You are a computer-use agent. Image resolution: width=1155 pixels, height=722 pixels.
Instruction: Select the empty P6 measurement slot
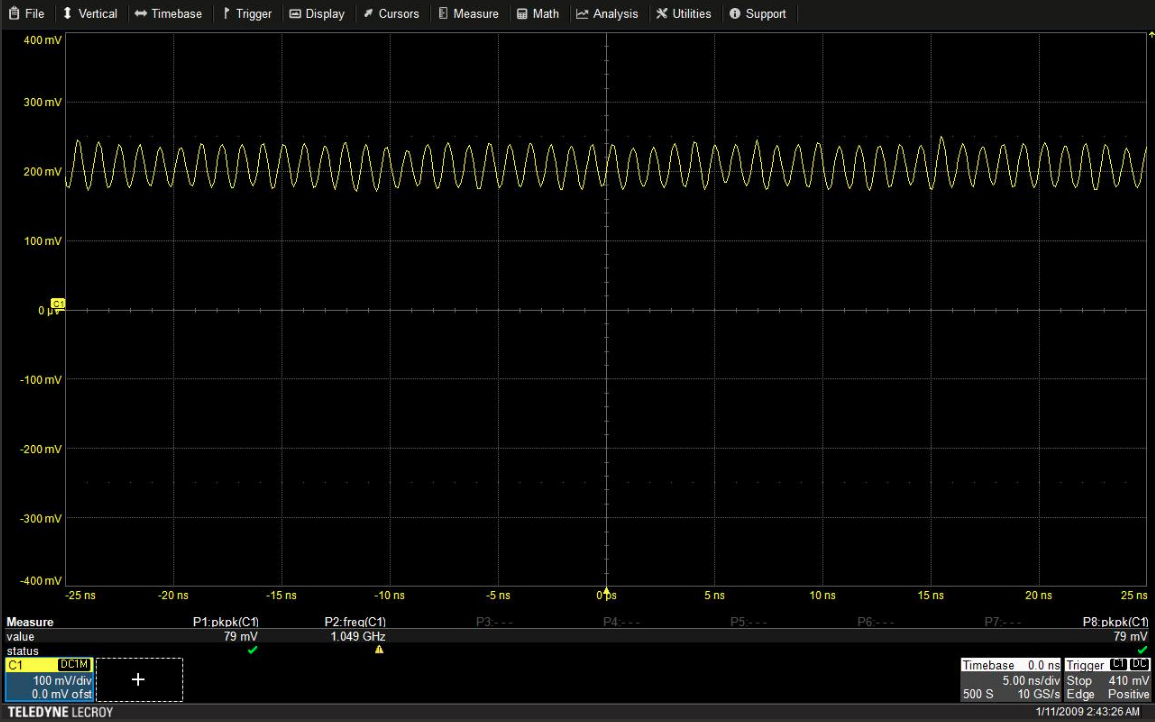click(x=875, y=622)
